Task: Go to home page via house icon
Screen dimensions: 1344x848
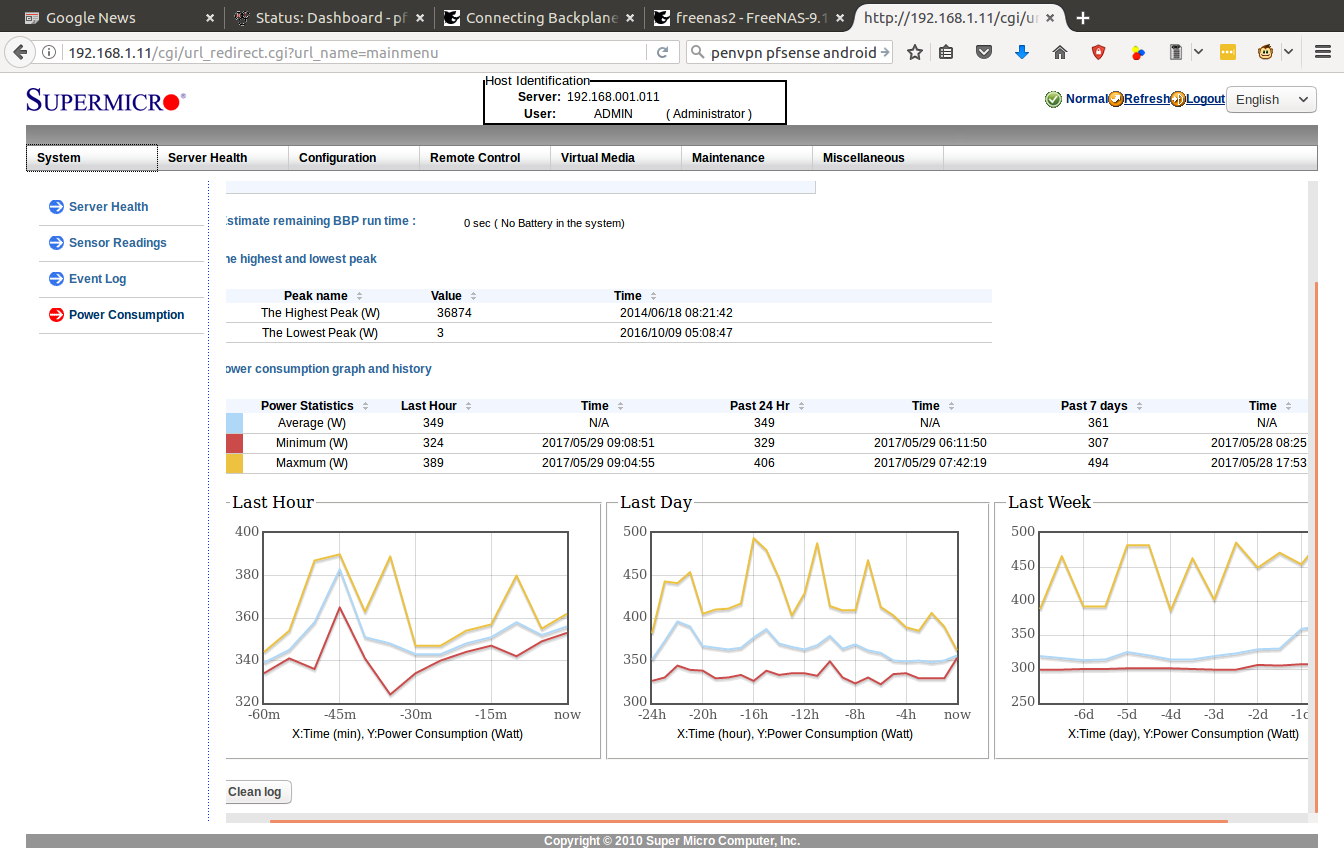Action: coord(1060,53)
